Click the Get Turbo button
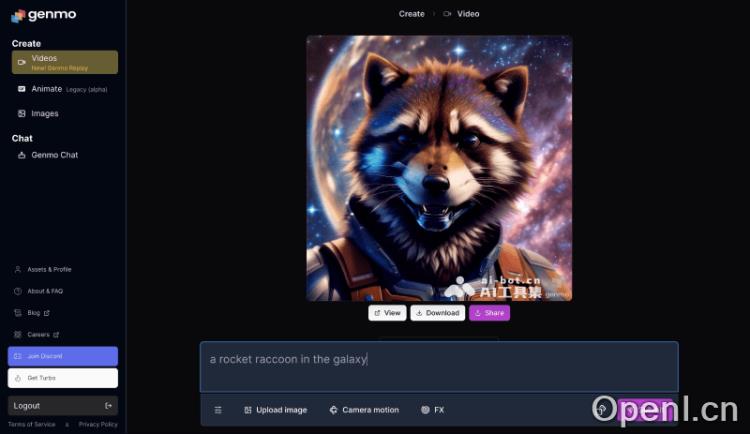The height and width of the screenshot is (434, 750). click(63, 378)
